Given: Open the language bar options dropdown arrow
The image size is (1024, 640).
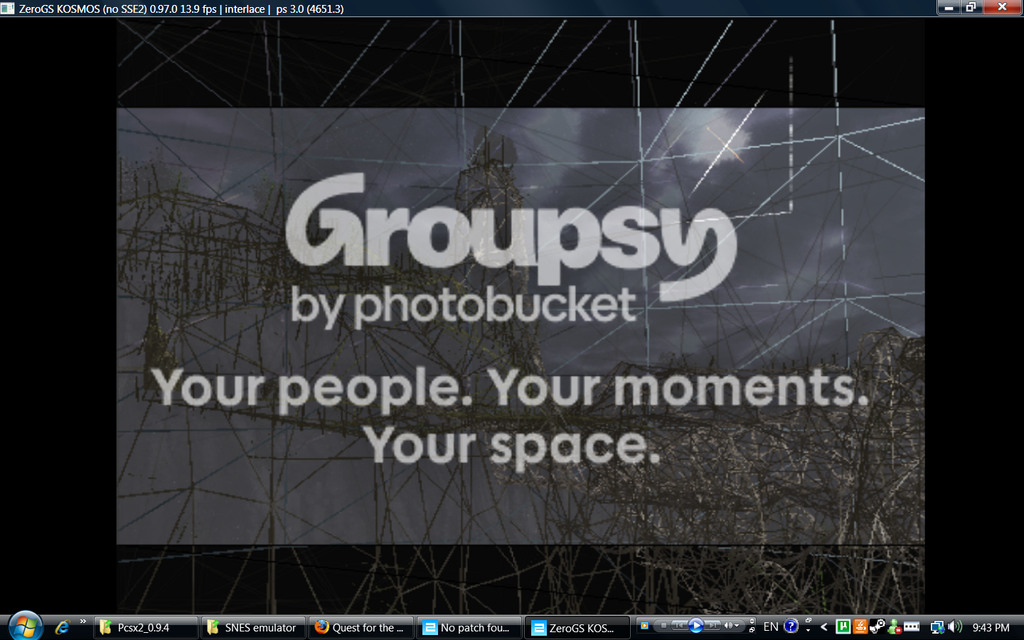Looking at the screenshot, I should (808, 631).
